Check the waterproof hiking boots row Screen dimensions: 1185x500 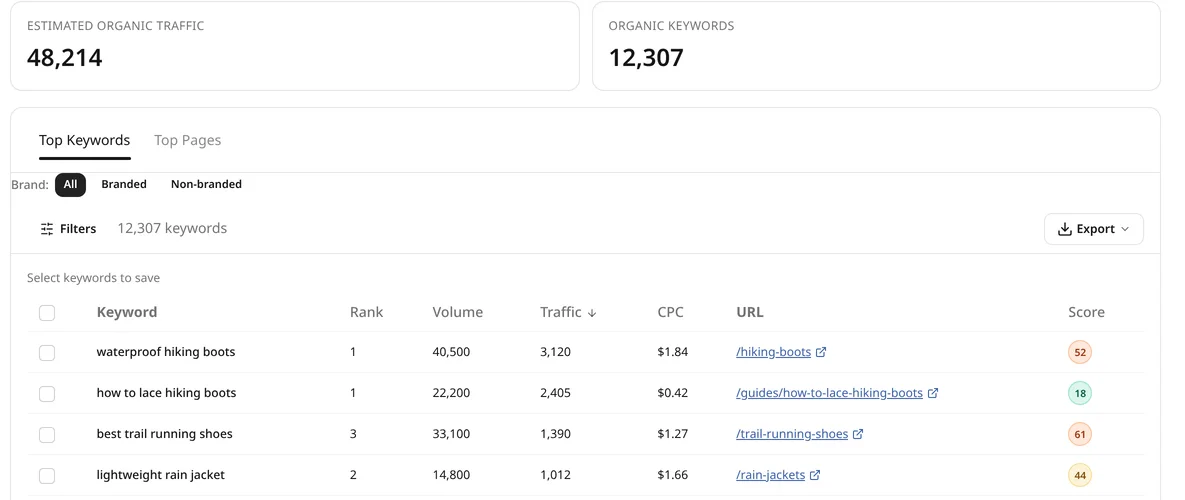click(47, 353)
